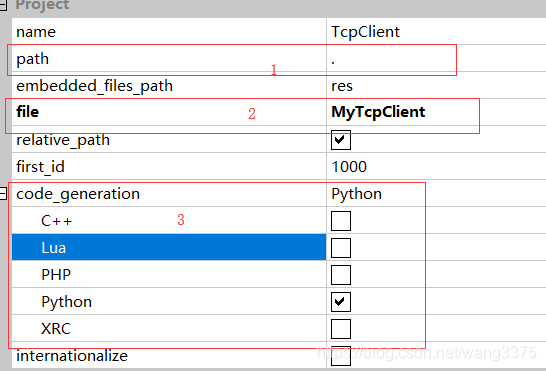Select the path property label
Image resolution: width=546 pixels, height=371 pixels.
coord(32,59)
